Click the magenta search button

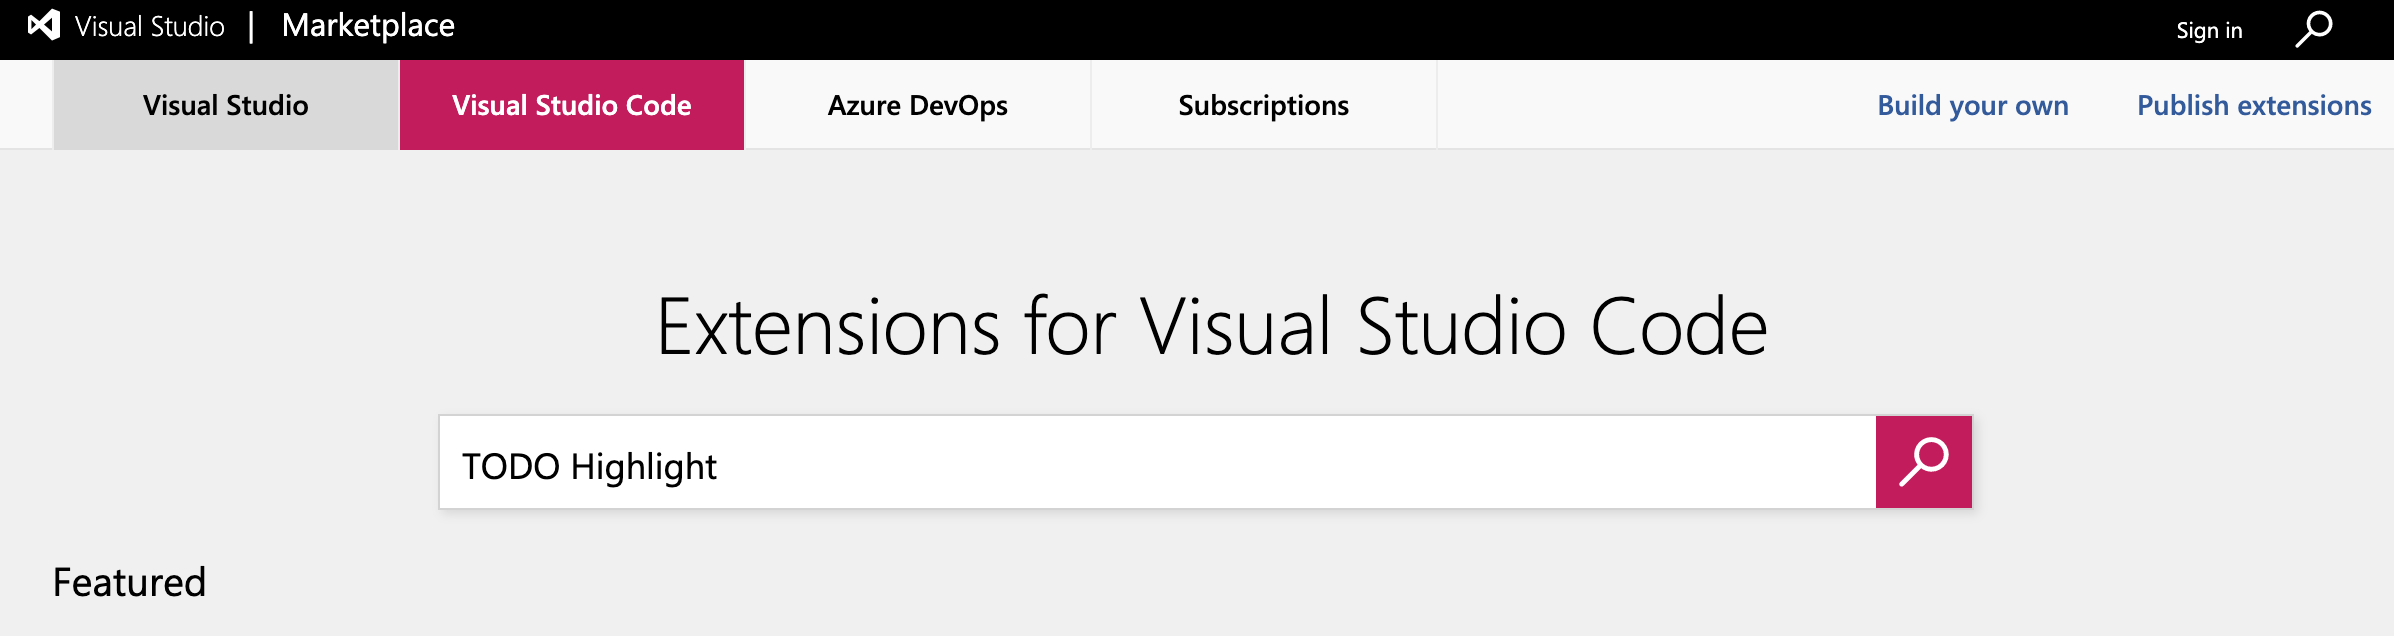pos(1923,462)
